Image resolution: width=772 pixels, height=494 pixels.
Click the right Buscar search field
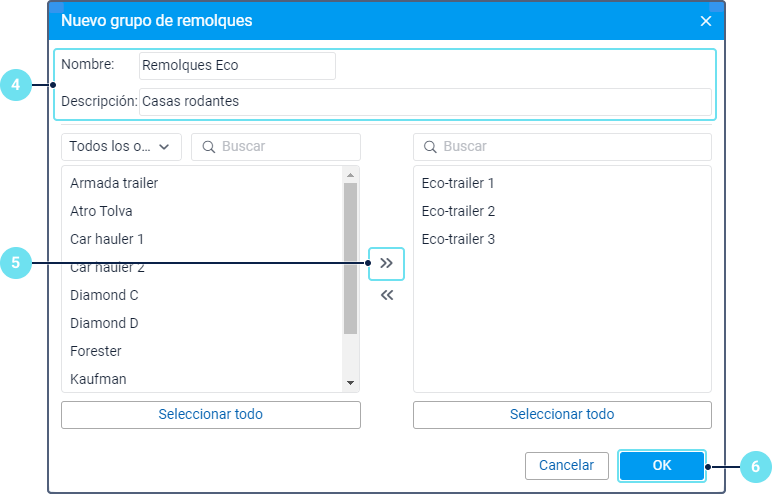pyautogui.click(x=562, y=147)
